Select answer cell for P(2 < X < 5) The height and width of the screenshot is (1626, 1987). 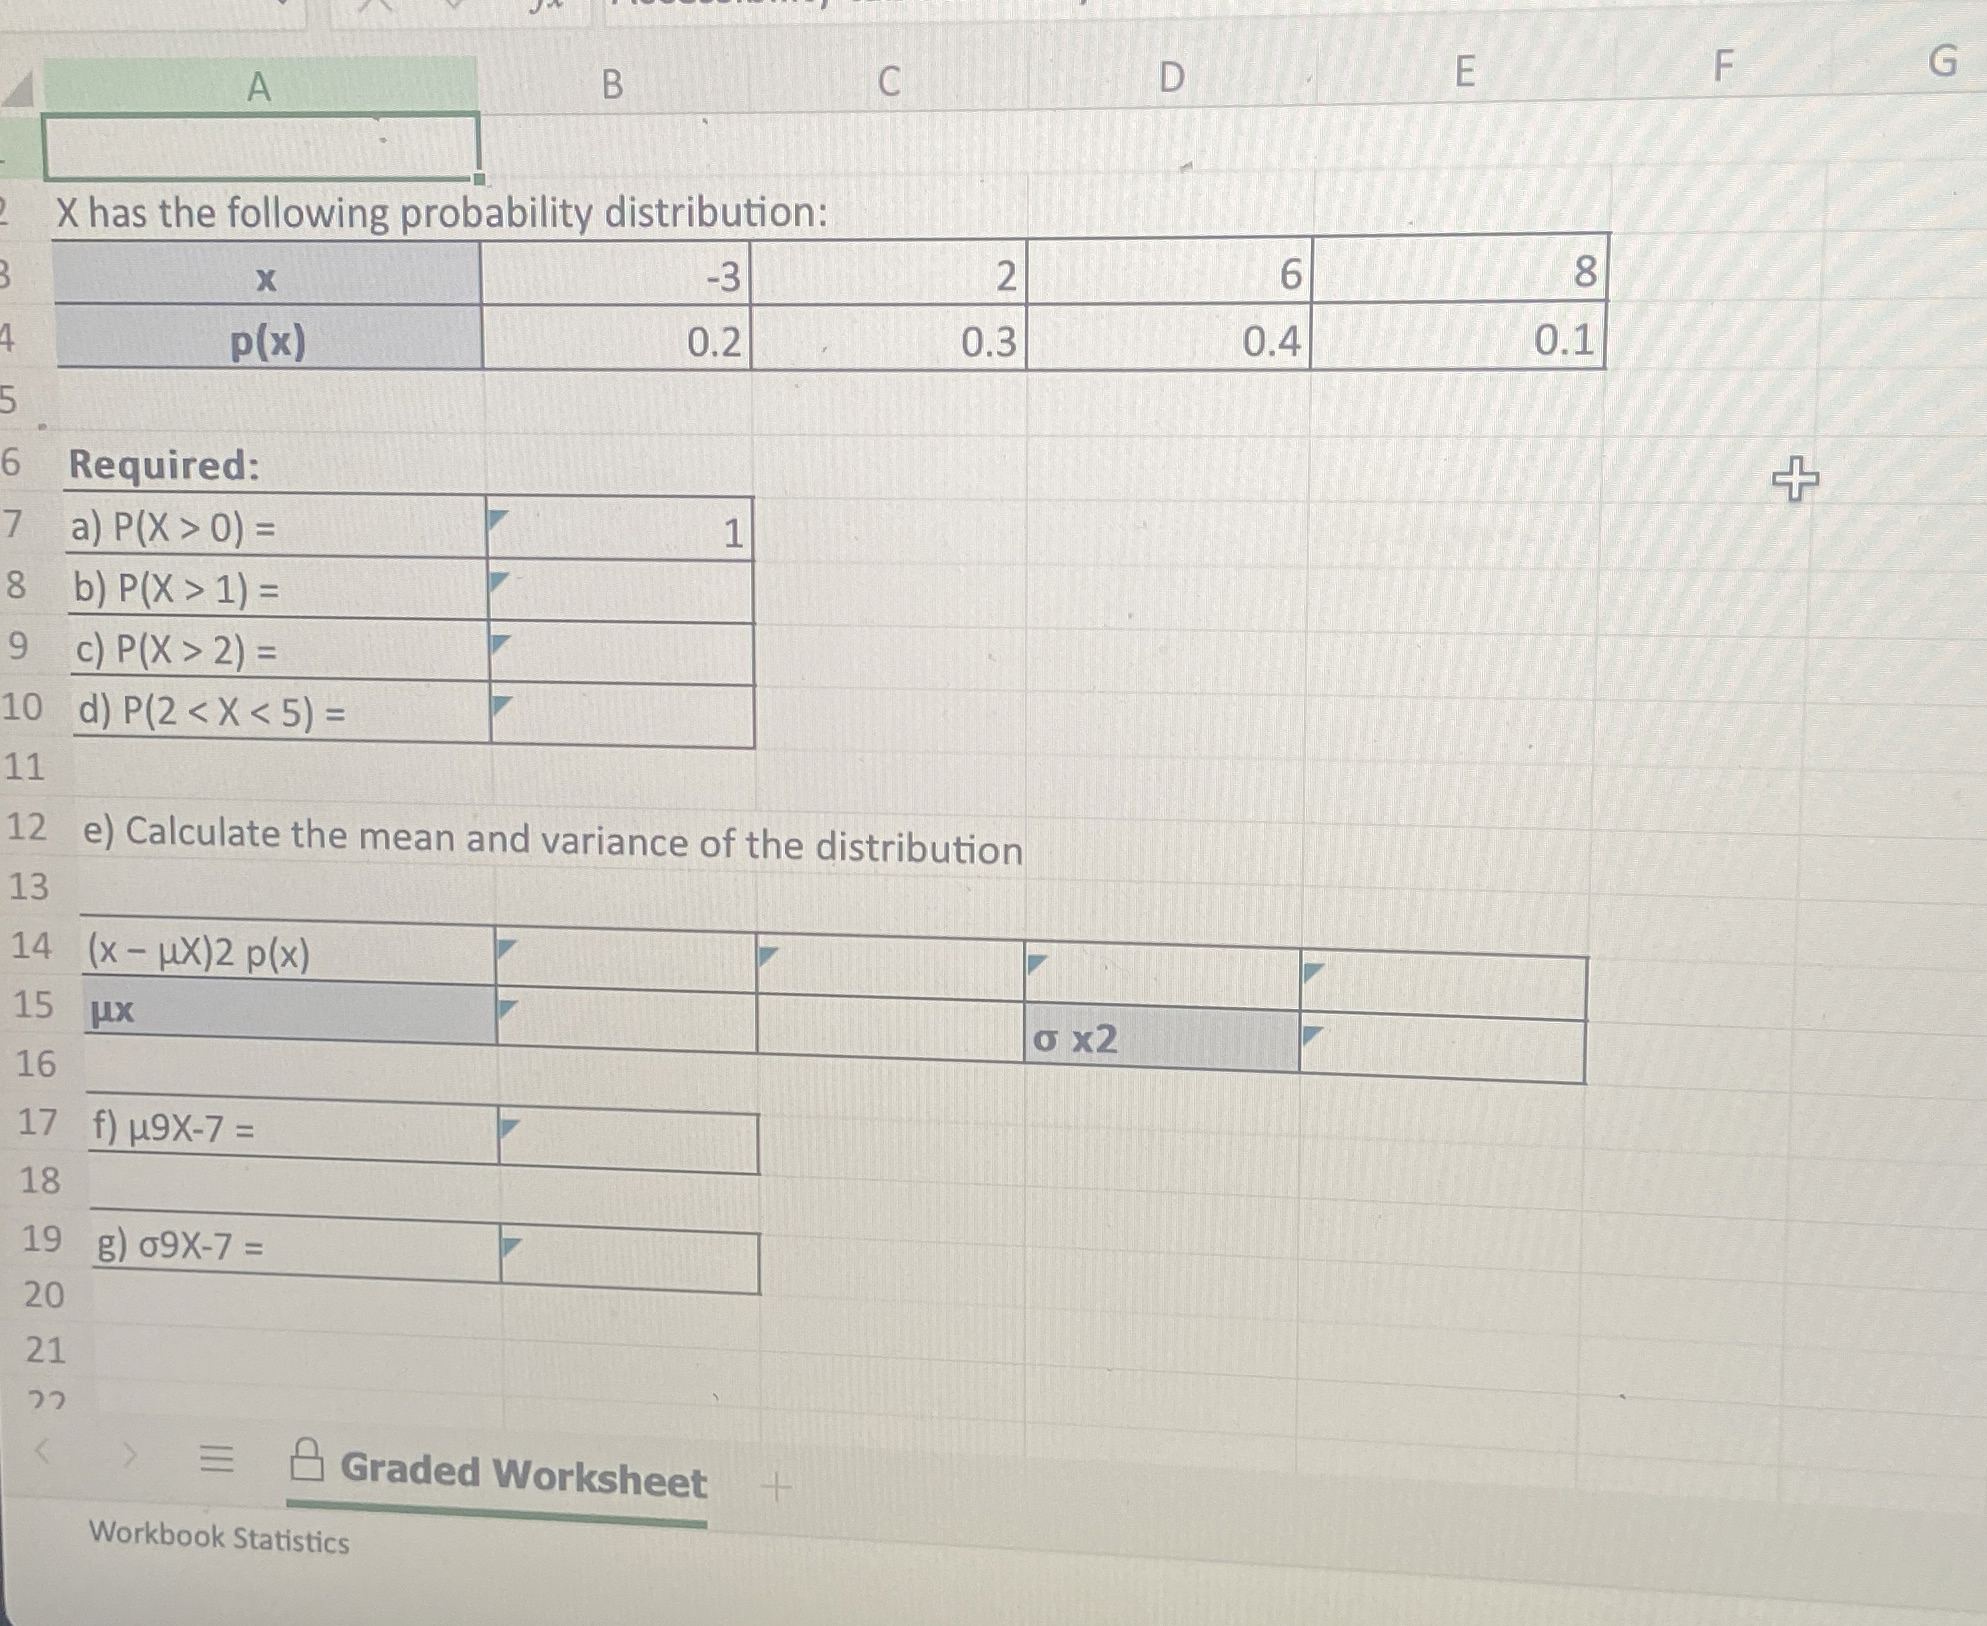[x=623, y=716]
